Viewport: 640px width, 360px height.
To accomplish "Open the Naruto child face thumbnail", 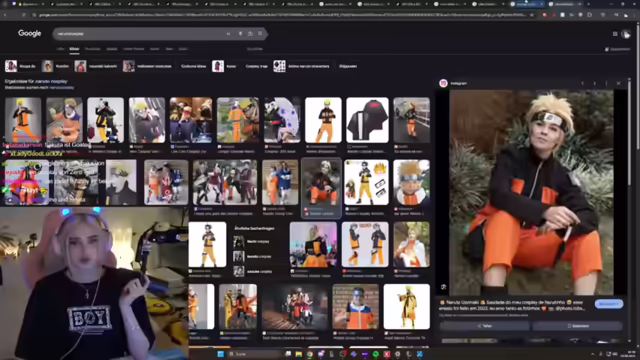I will pyautogui.click(x=411, y=182).
